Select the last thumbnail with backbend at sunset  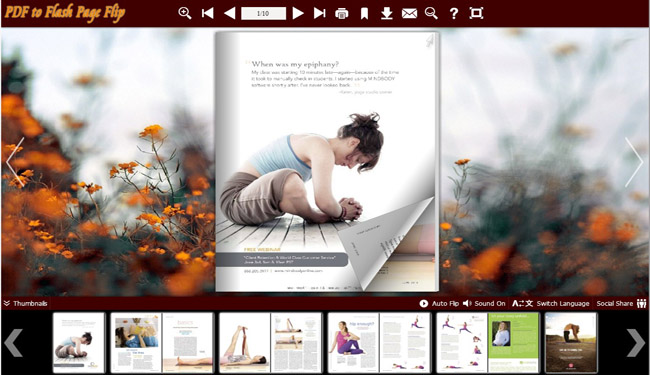point(571,343)
